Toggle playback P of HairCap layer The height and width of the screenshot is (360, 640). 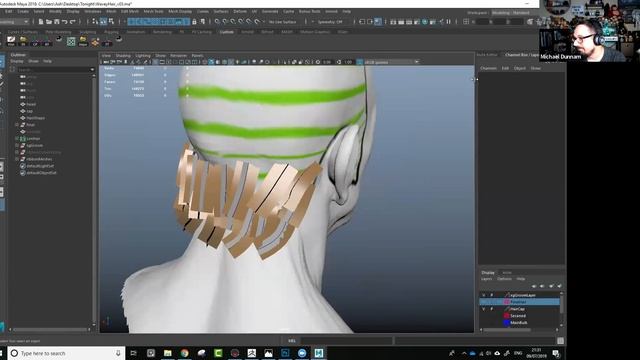coord(491,309)
